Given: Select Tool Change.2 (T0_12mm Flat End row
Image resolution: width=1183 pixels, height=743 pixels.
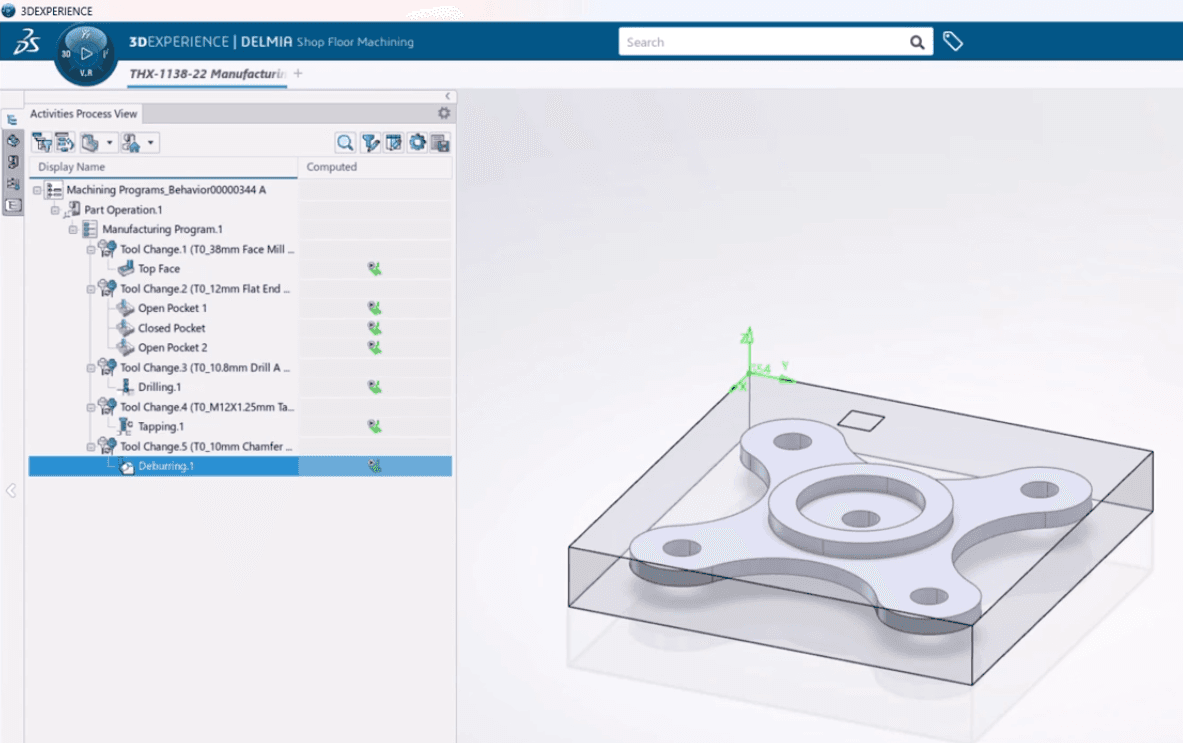Looking at the screenshot, I should [205, 288].
